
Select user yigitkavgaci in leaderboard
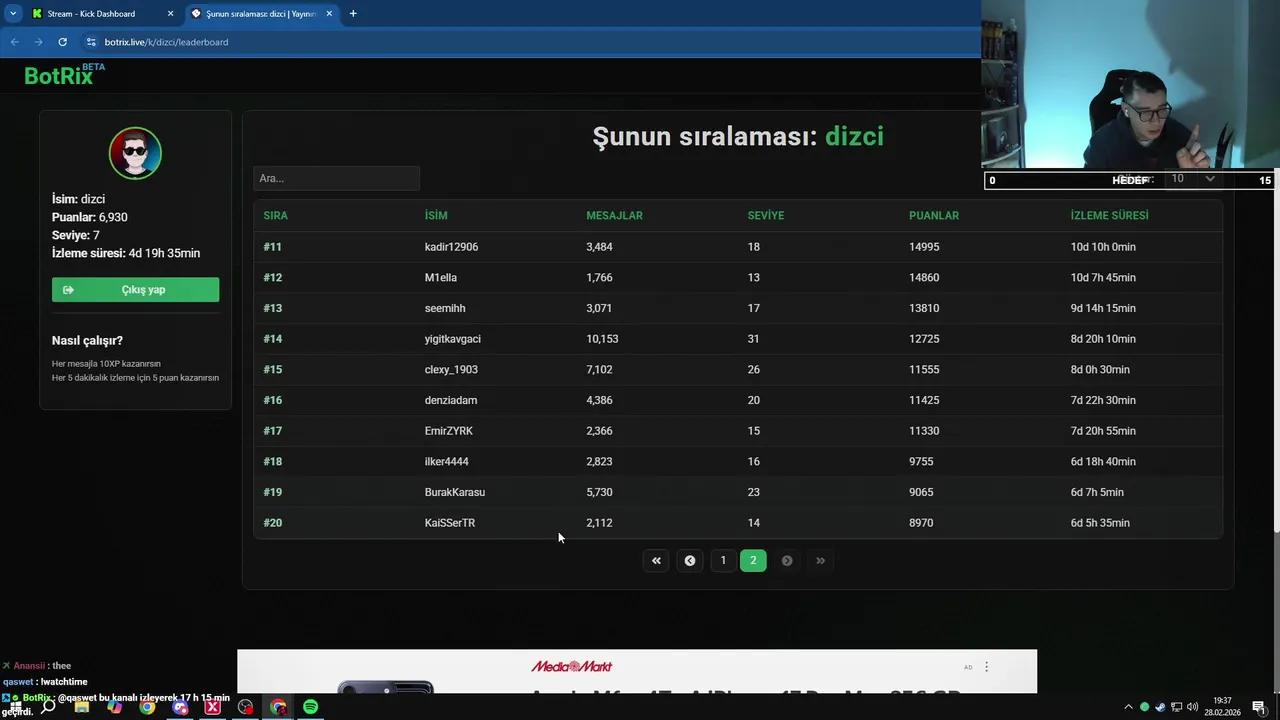pyautogui.click(x=453, y=339)
